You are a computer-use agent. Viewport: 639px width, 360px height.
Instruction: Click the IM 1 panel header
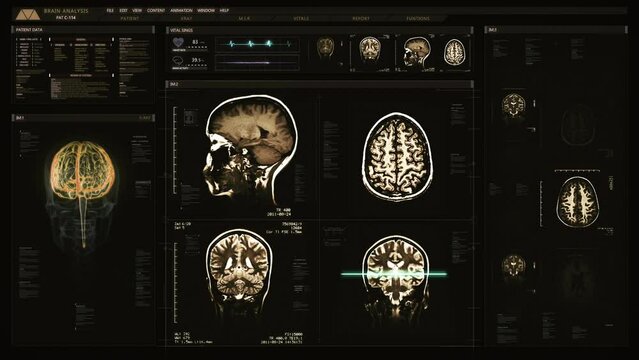click(83, 118)
